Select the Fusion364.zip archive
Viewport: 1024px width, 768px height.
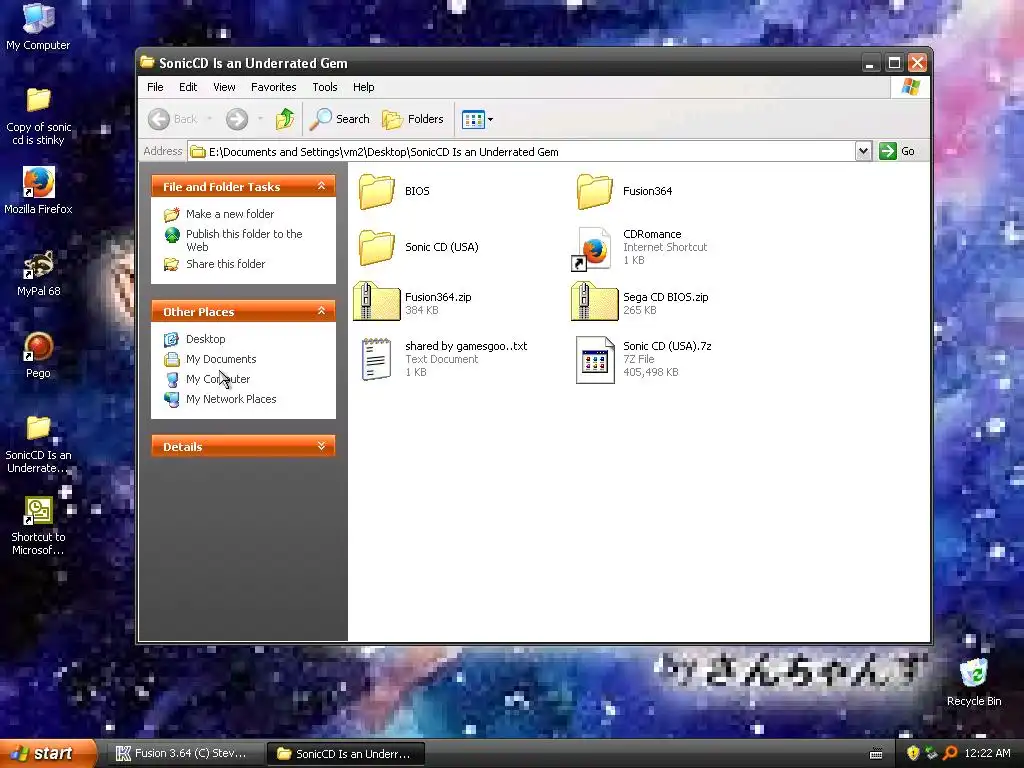coord(413,303)
